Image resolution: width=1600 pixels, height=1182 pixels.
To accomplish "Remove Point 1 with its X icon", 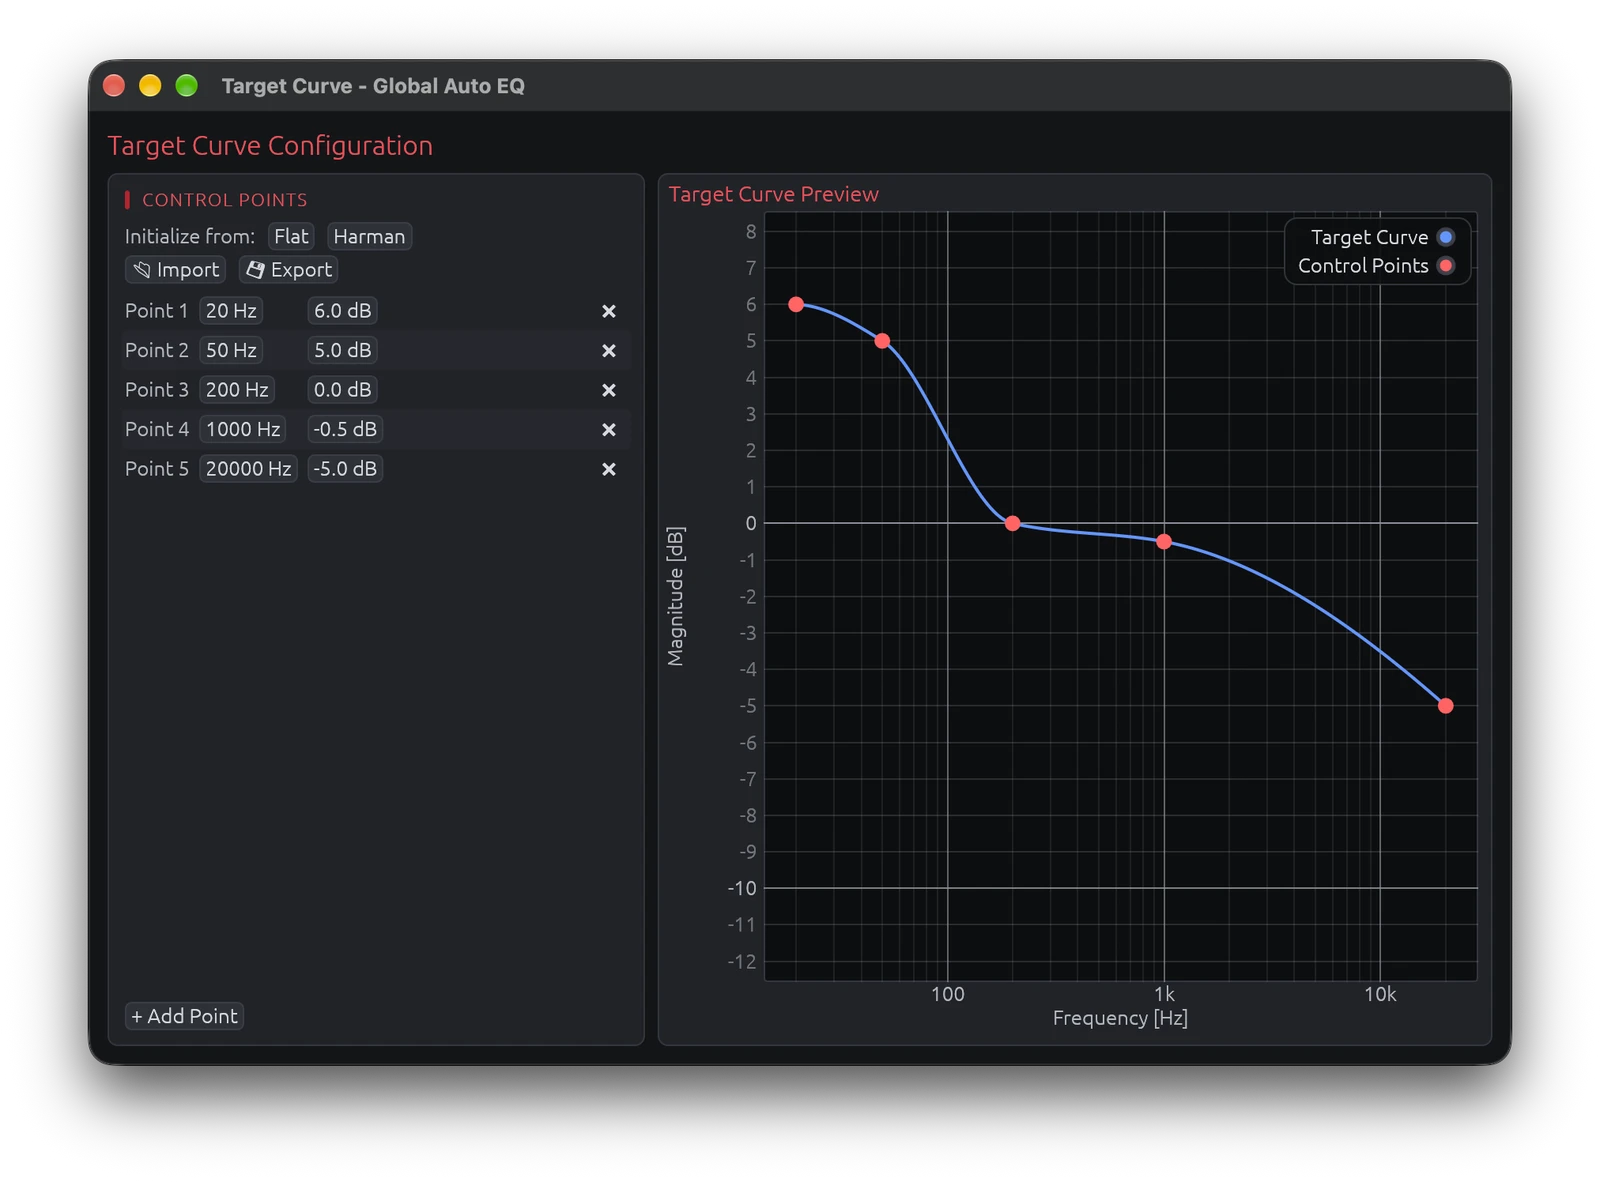I will point(608,311).
